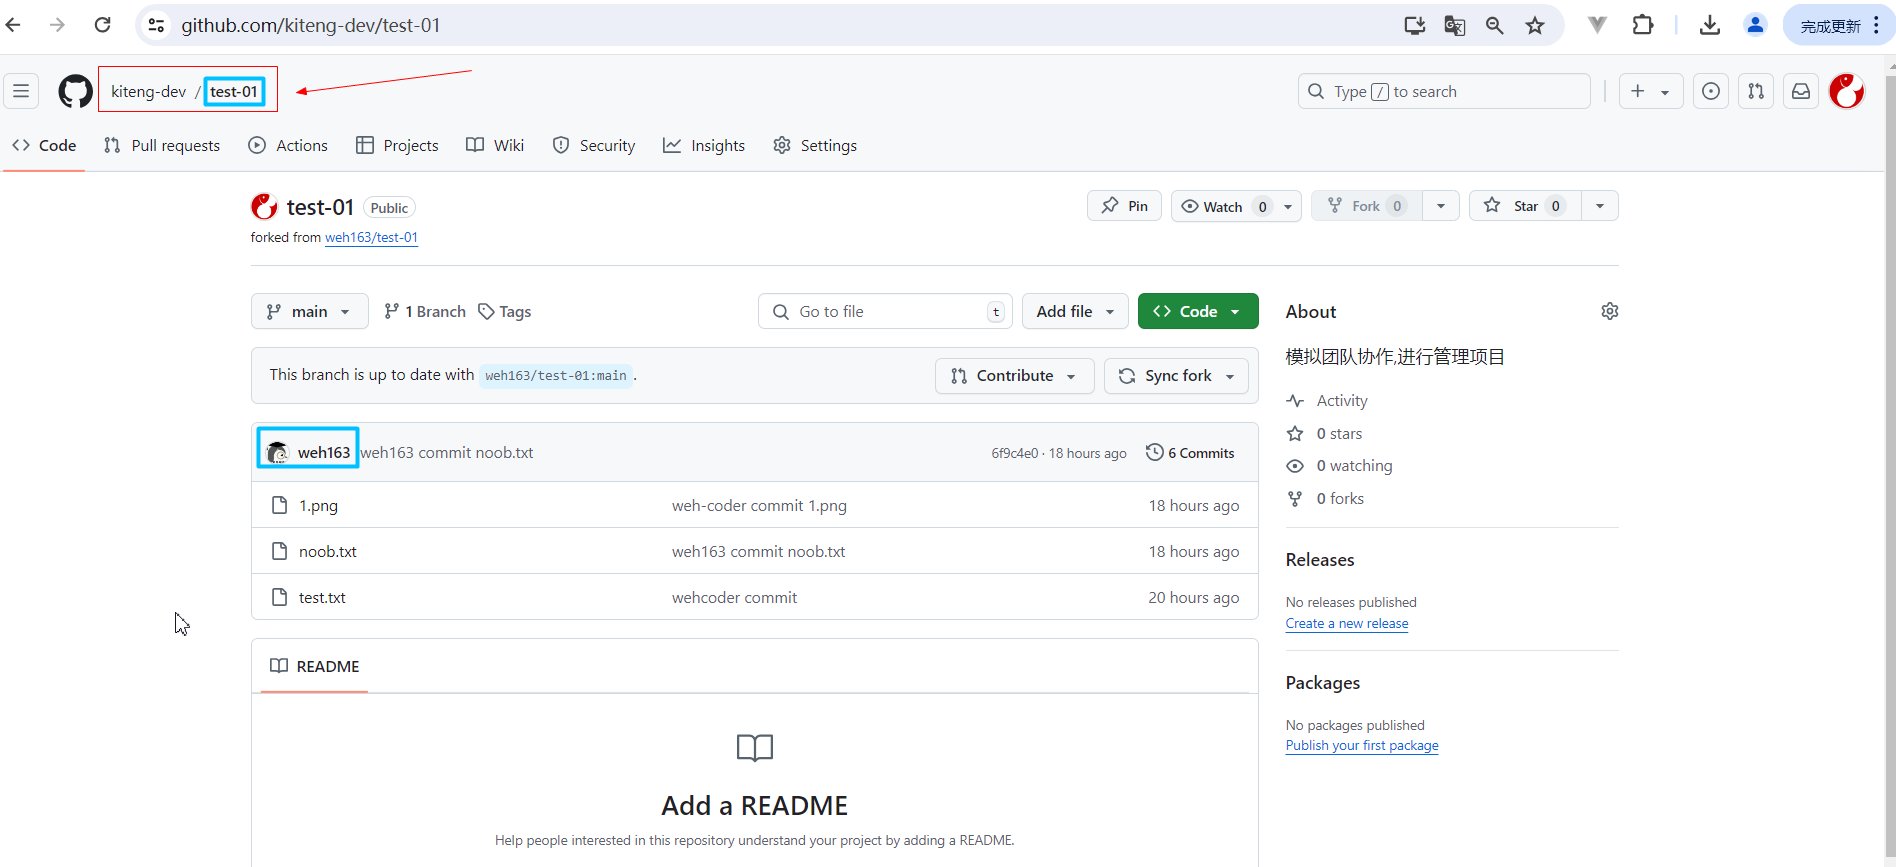
Task: Open the wehcoder commit message link
Action: pos(734,597)
